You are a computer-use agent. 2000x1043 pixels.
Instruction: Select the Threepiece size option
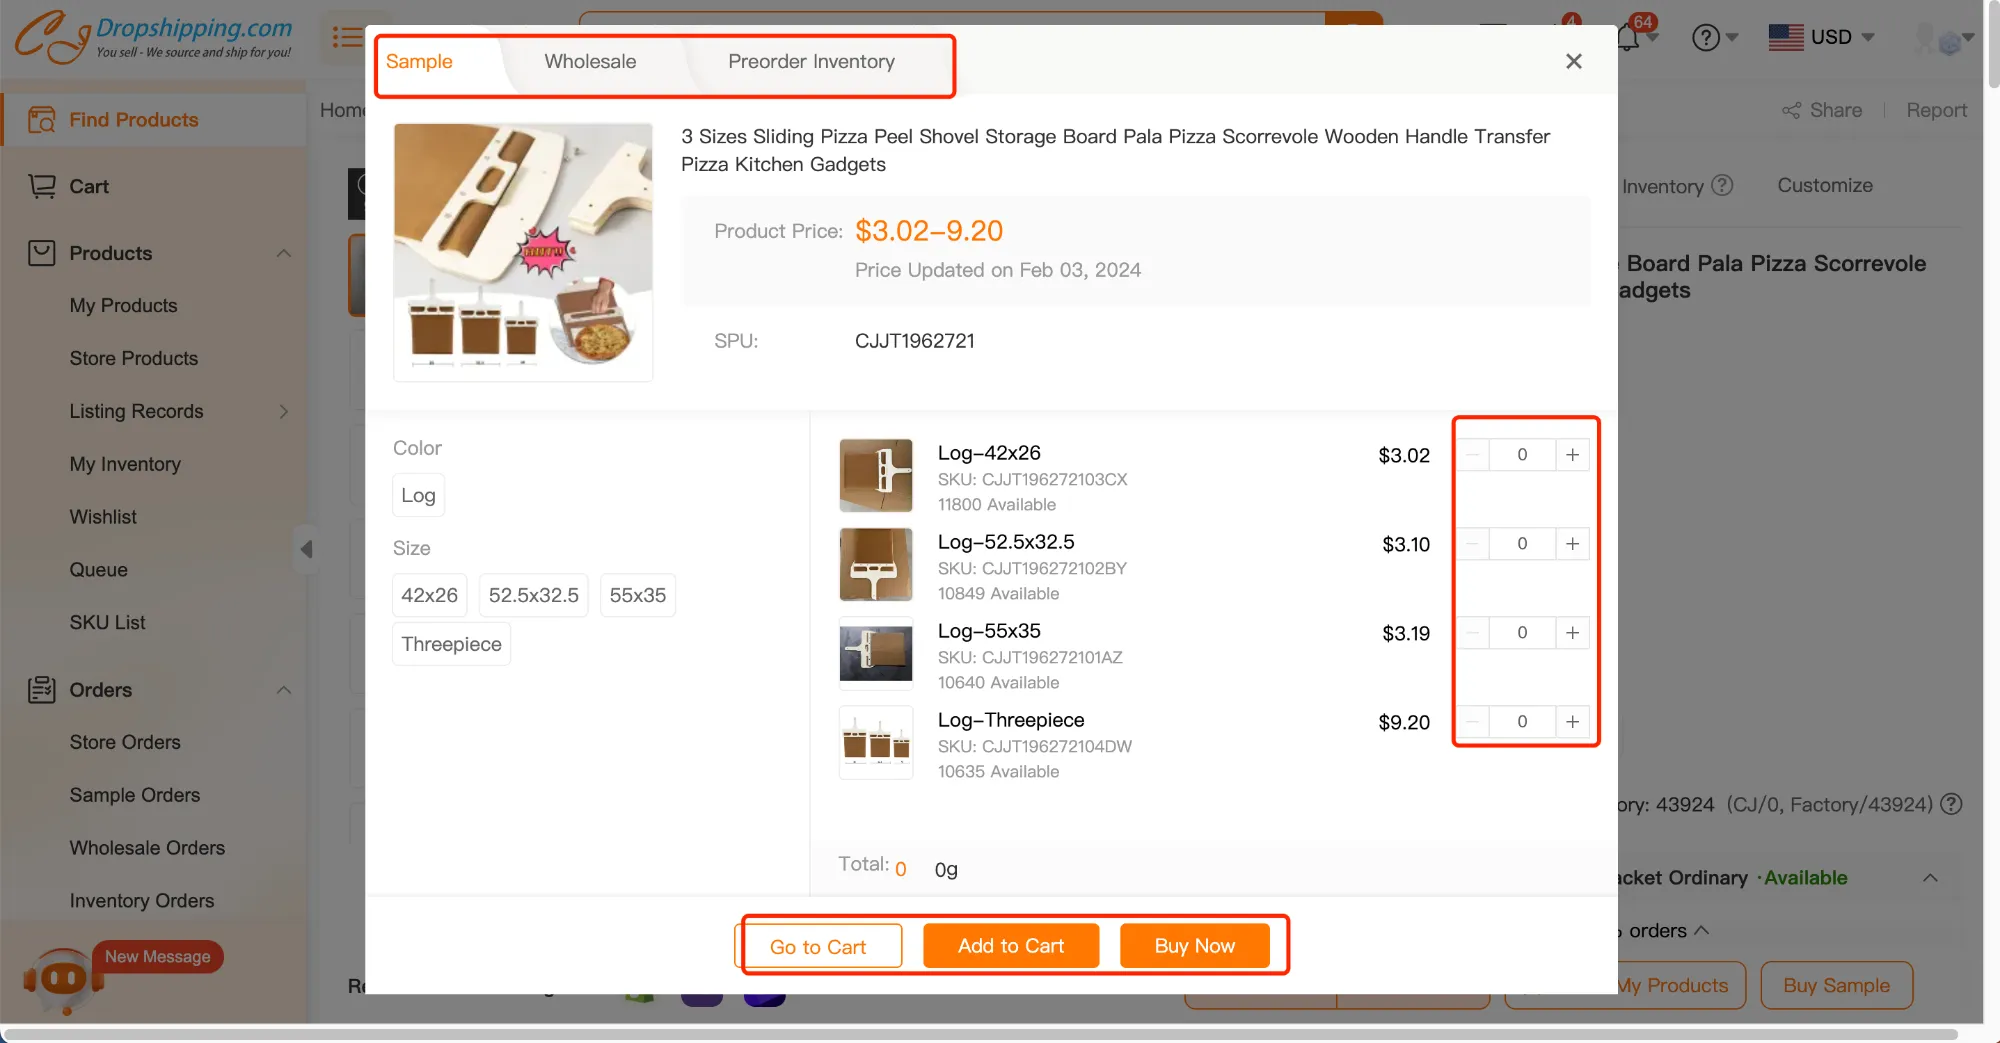tap(451, 644)
